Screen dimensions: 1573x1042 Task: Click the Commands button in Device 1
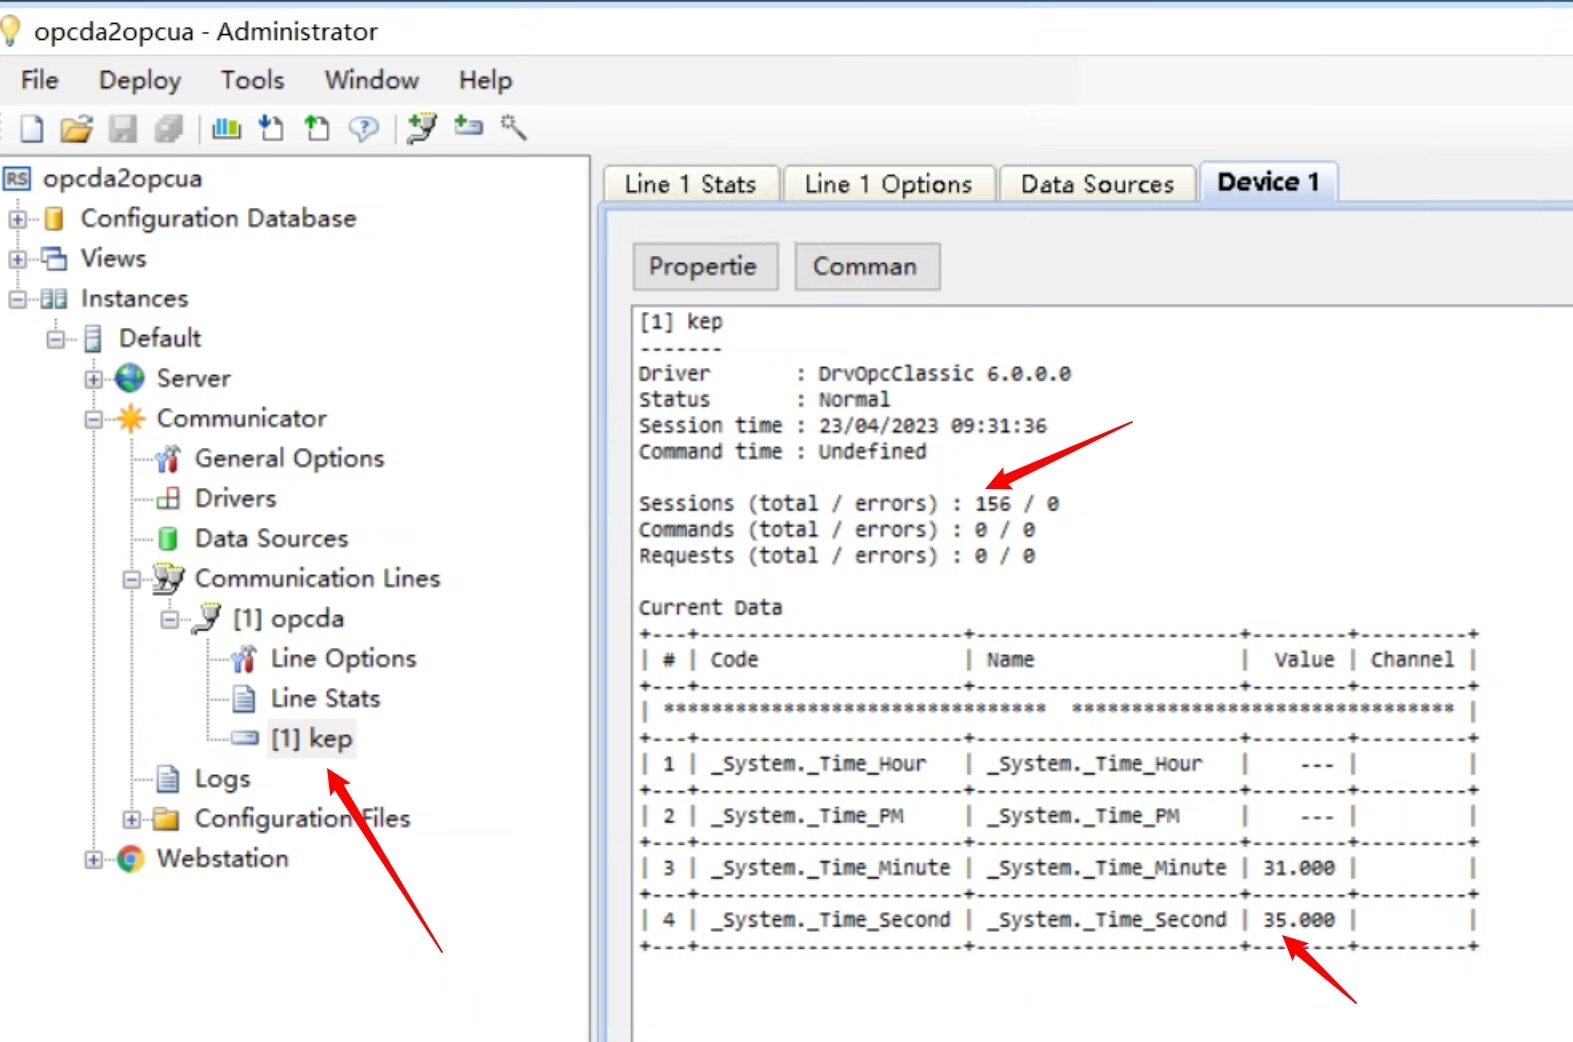(x=865, y=266)
